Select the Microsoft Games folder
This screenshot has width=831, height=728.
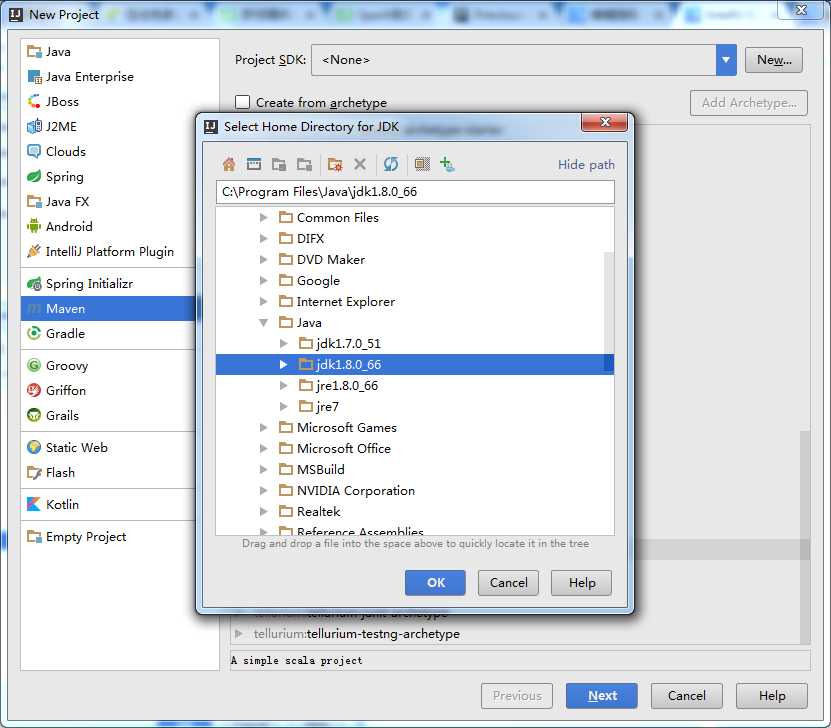click(347, 428)
